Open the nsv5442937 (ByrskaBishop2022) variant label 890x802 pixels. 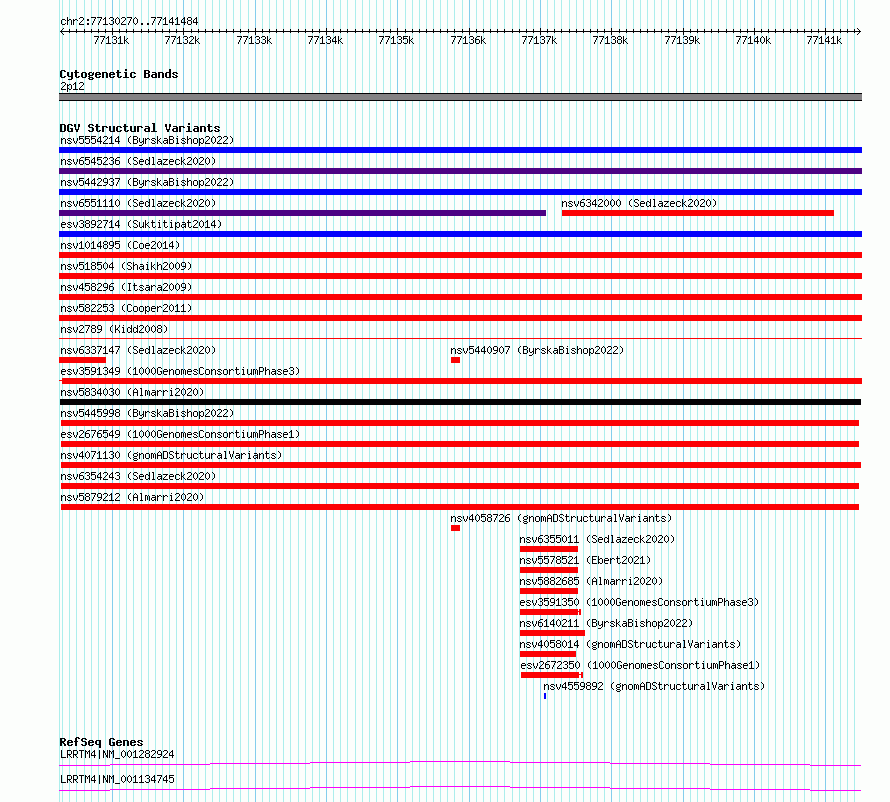147,182
